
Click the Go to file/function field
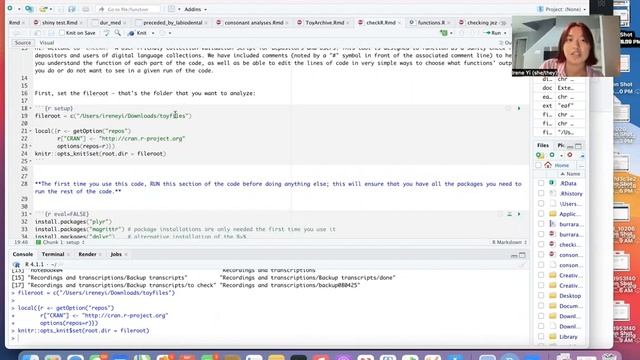(129, 9)
